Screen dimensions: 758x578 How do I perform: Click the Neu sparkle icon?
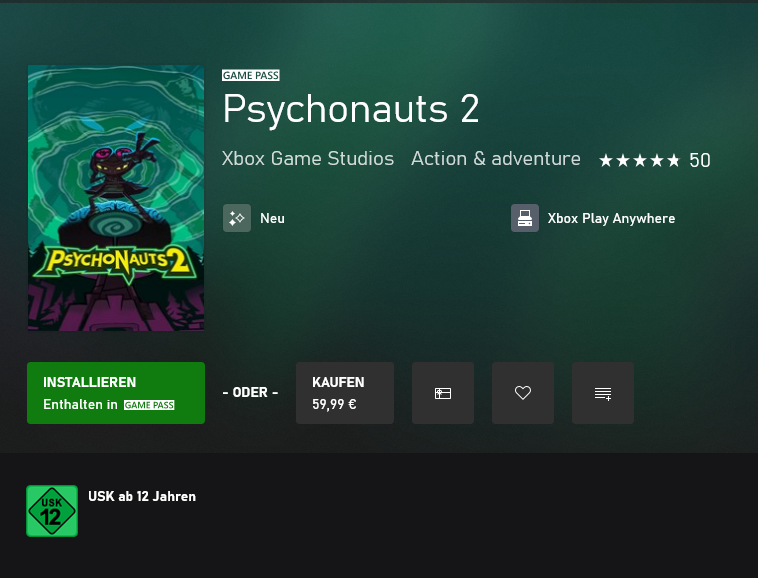pos(237,218)
